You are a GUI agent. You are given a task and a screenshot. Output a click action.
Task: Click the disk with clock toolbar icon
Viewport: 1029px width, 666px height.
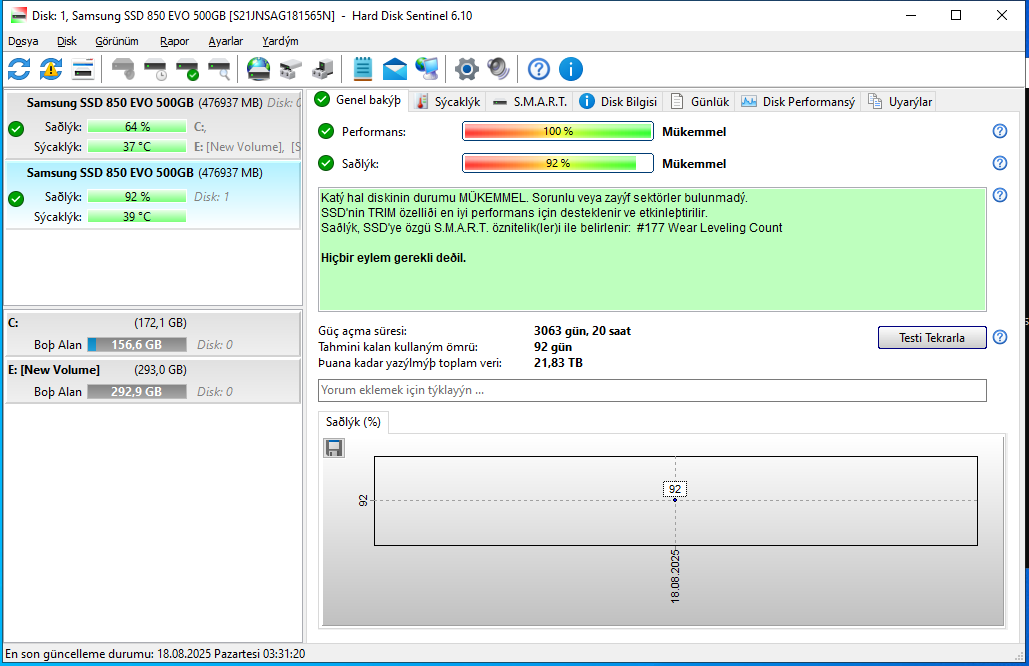[156, 69]
